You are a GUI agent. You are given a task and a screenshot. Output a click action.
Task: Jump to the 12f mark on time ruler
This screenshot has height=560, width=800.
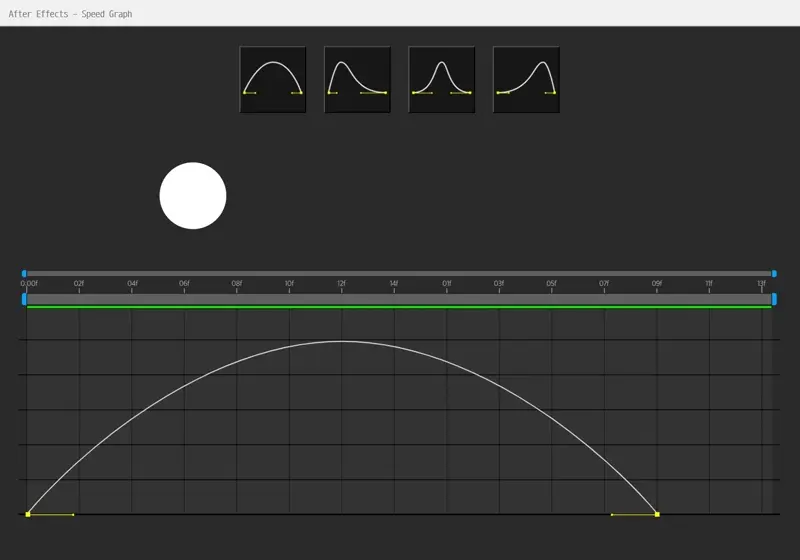(341, 284)
